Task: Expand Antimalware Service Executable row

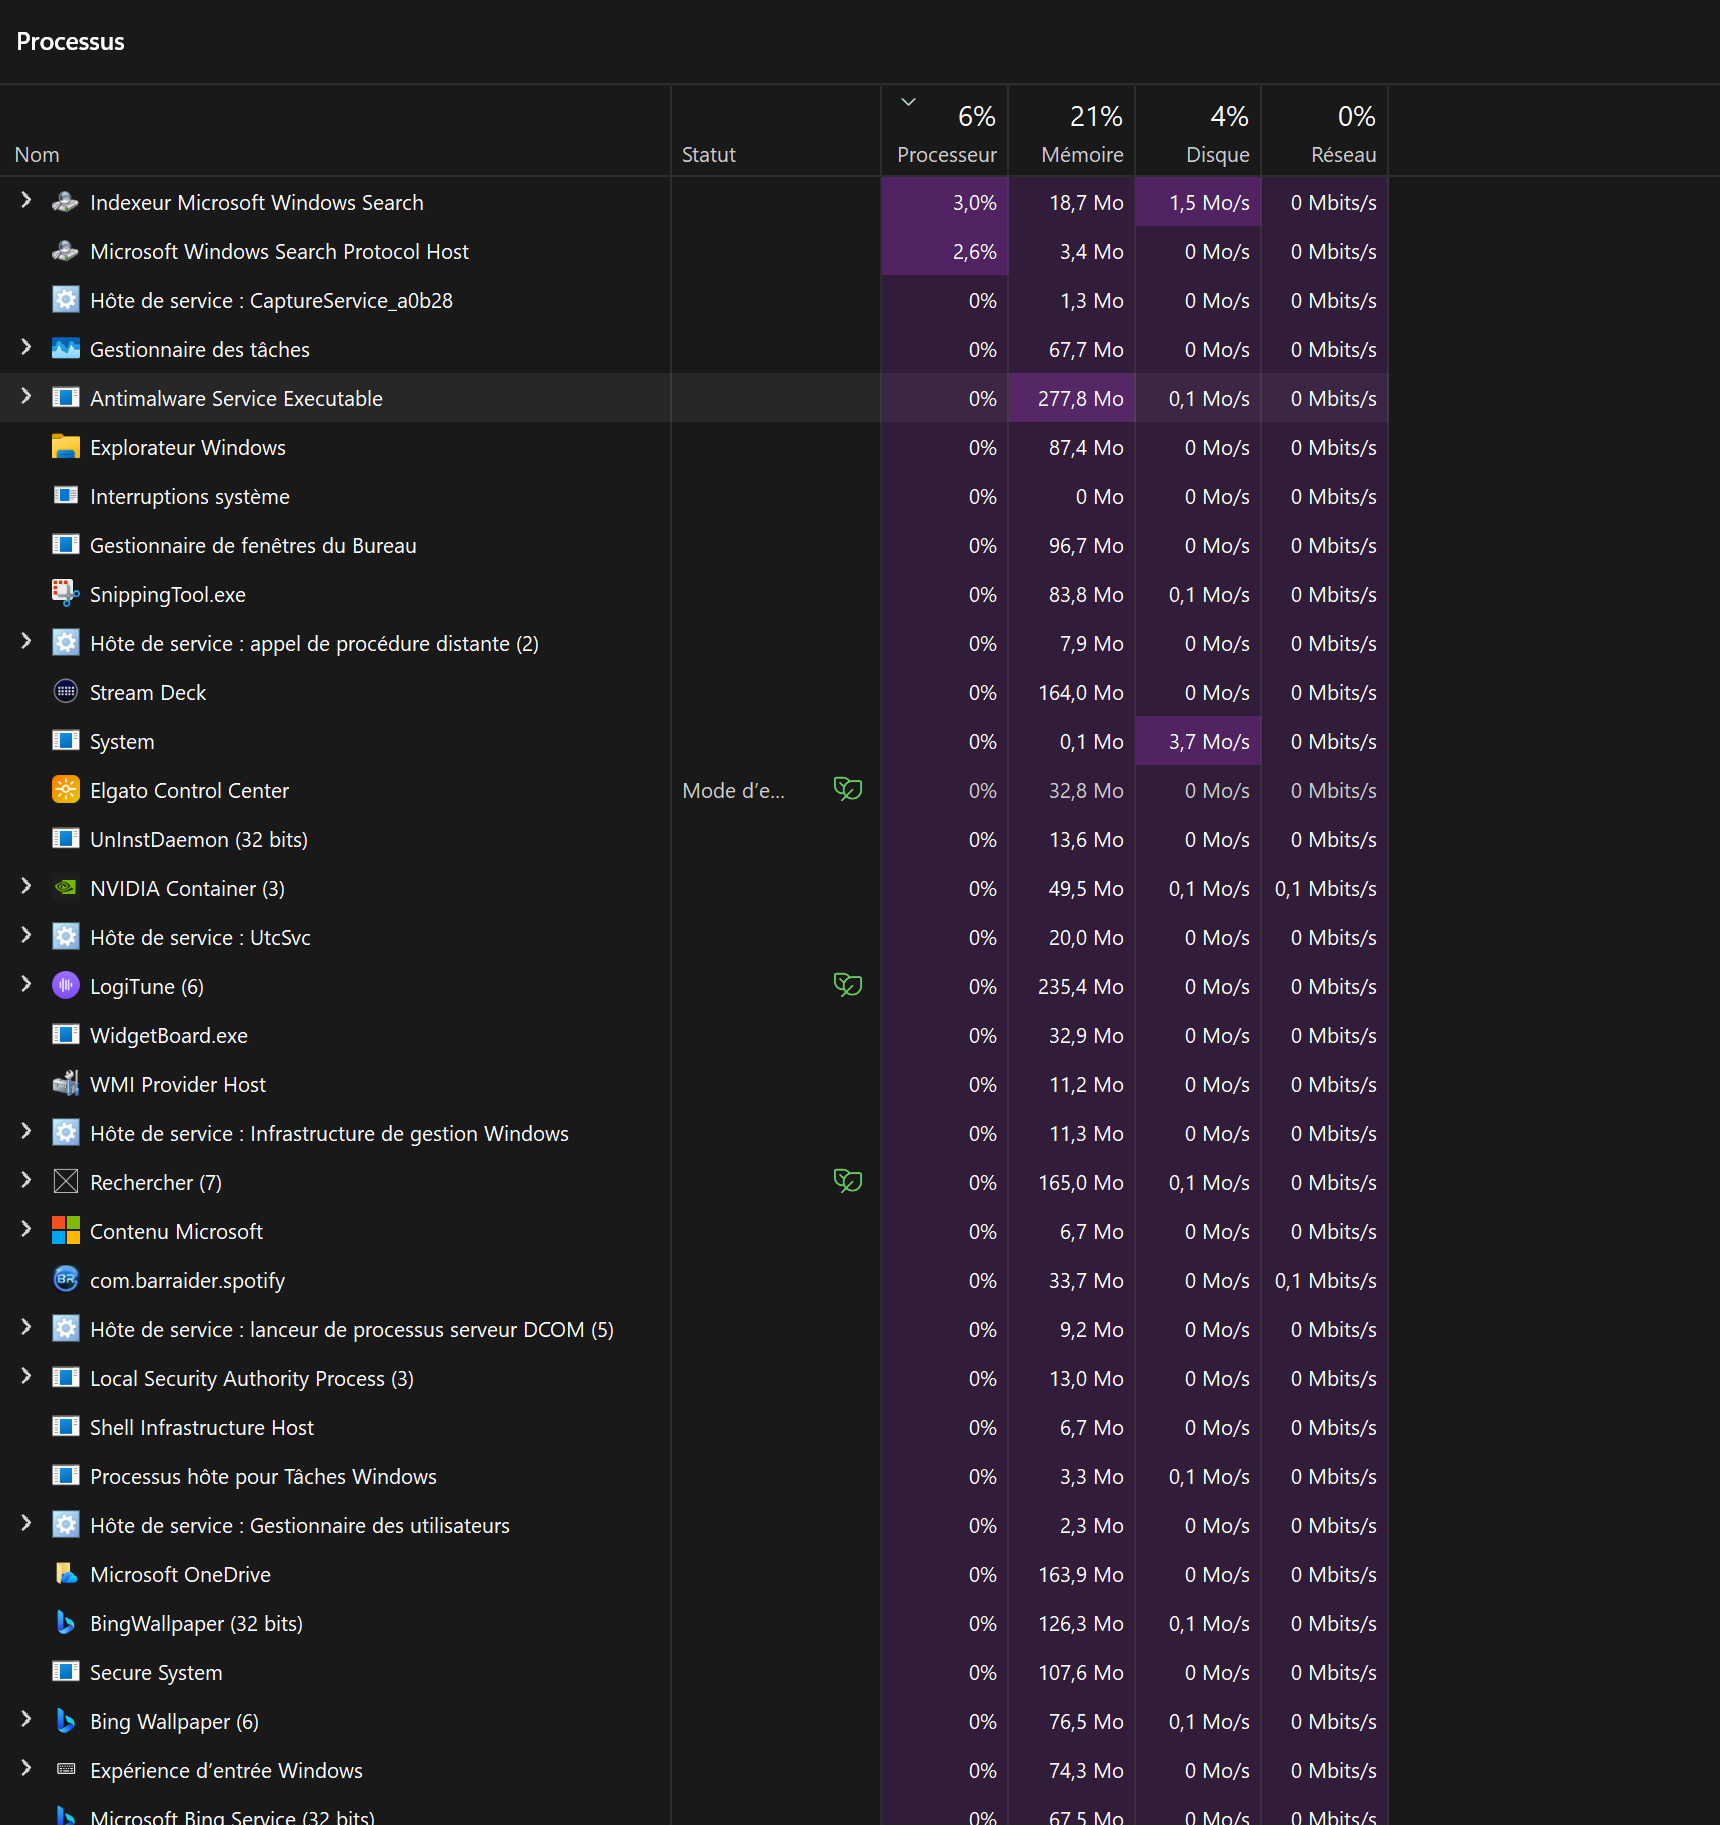Action: tap(27, 397)
